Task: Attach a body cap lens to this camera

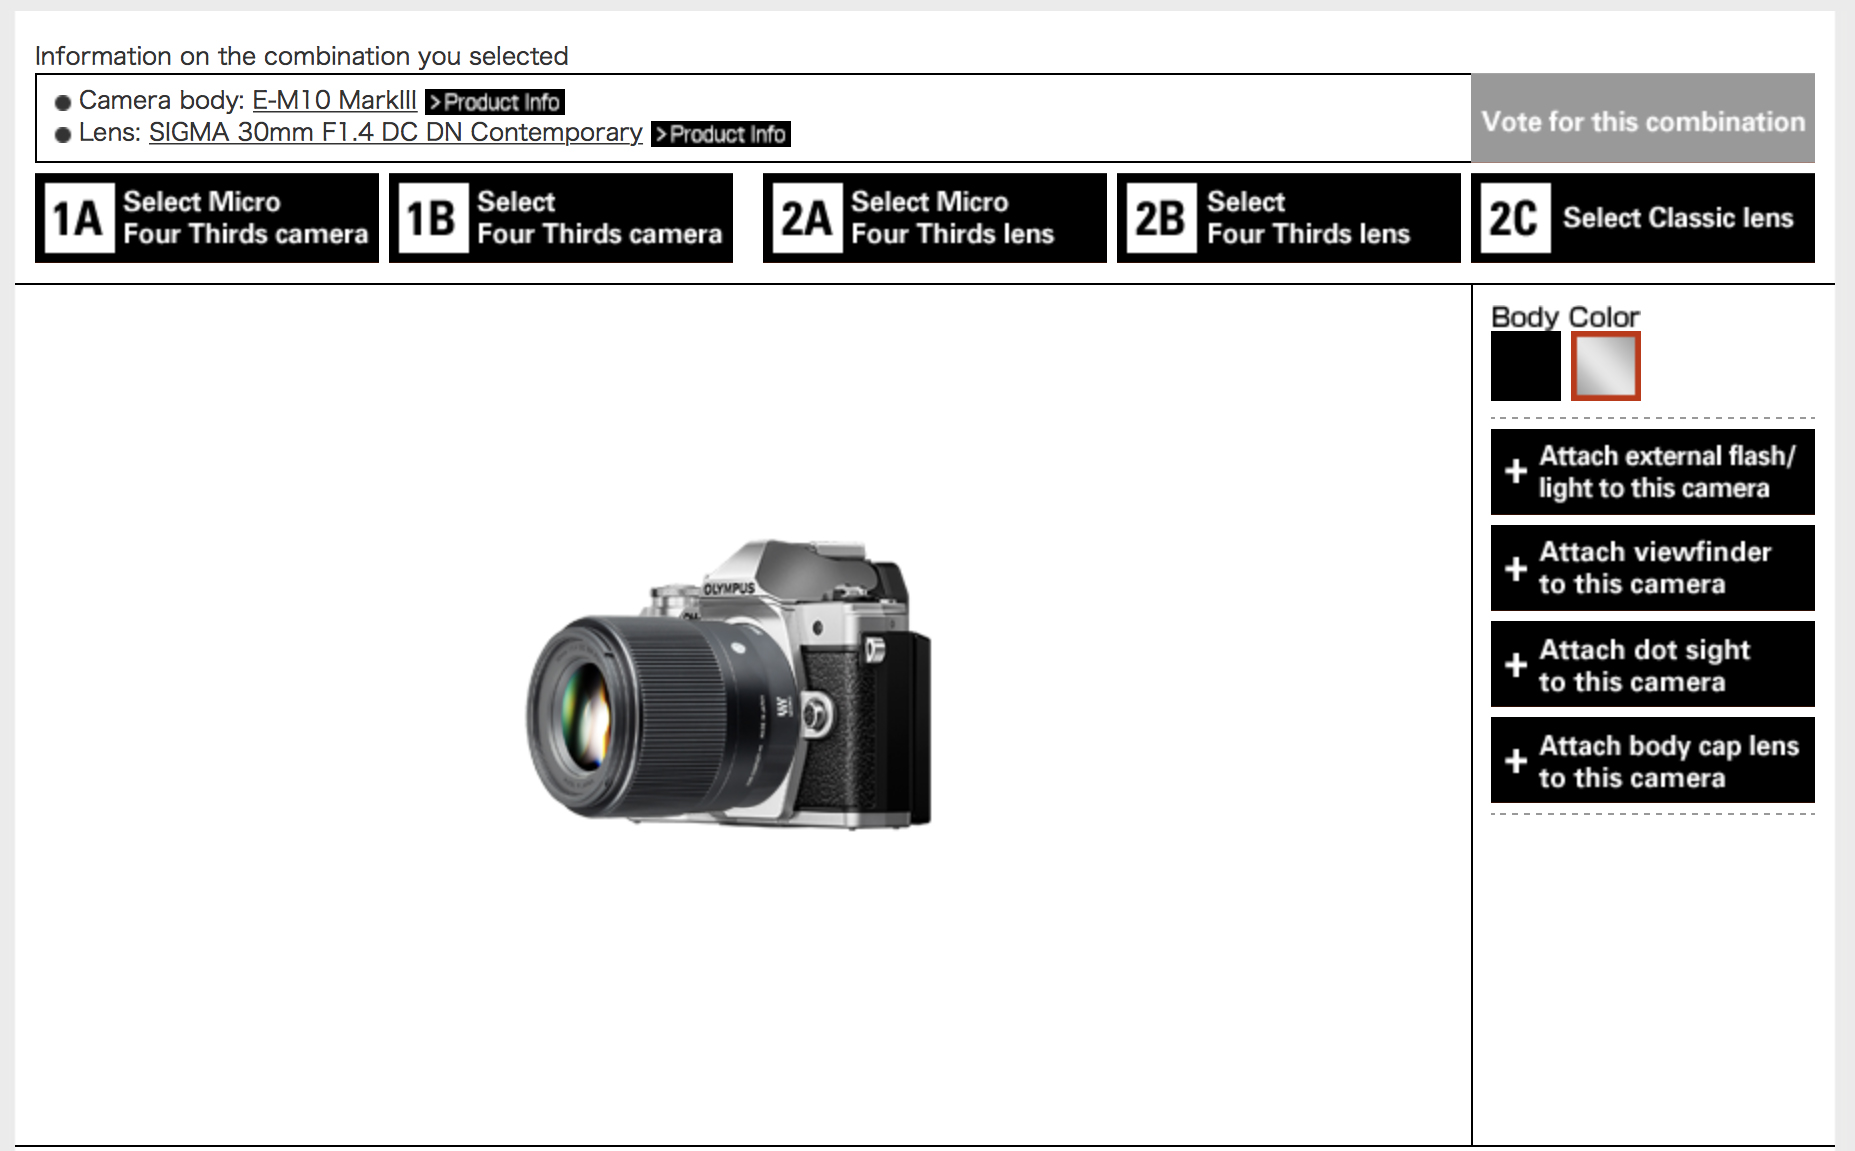Action: point(1651,760)
